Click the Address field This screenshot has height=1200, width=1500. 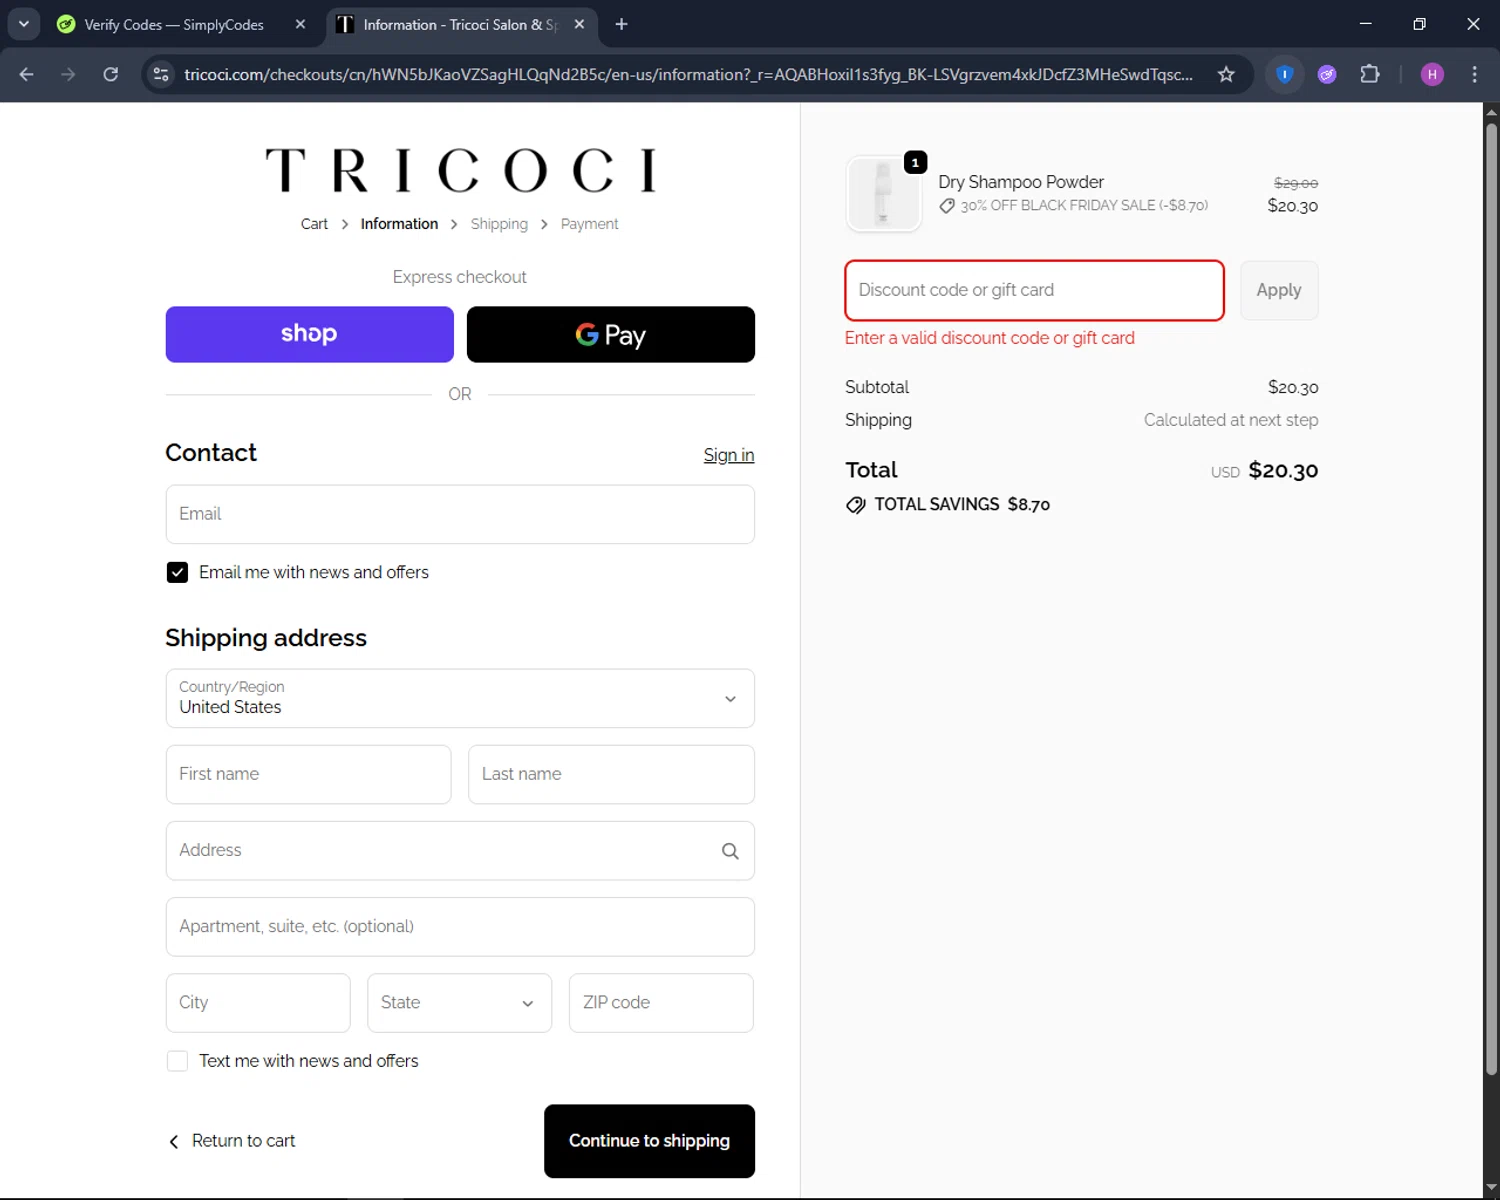460,851
